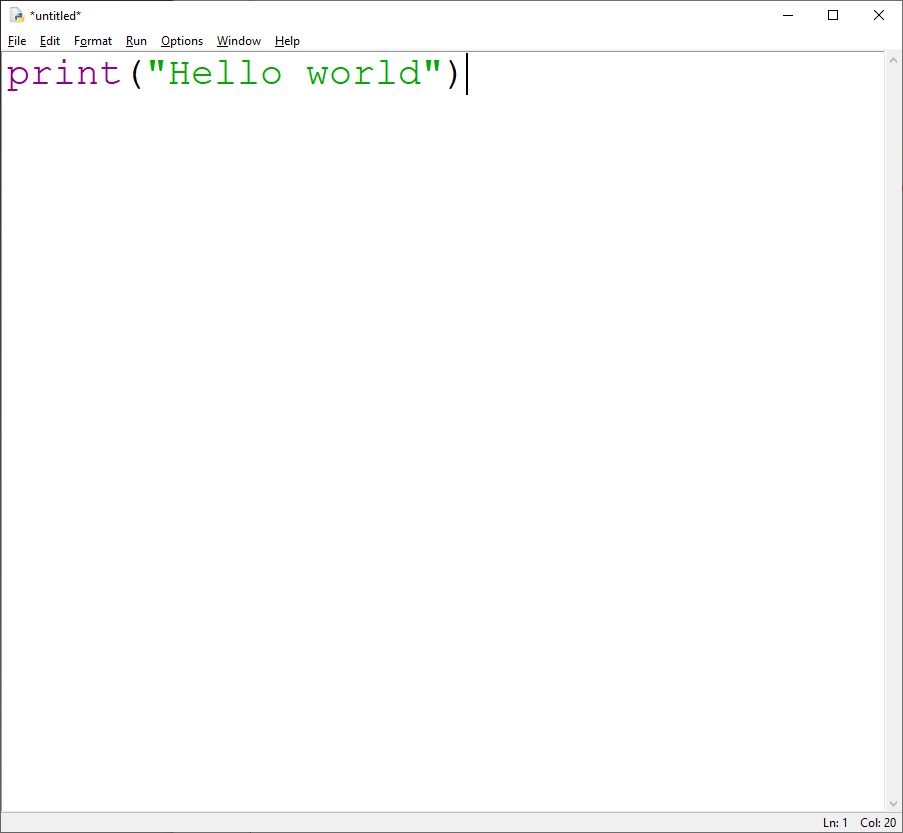Click the Ln: 1 status indicator
Viewport: 903px width, 833px height.
coord(835,823)
